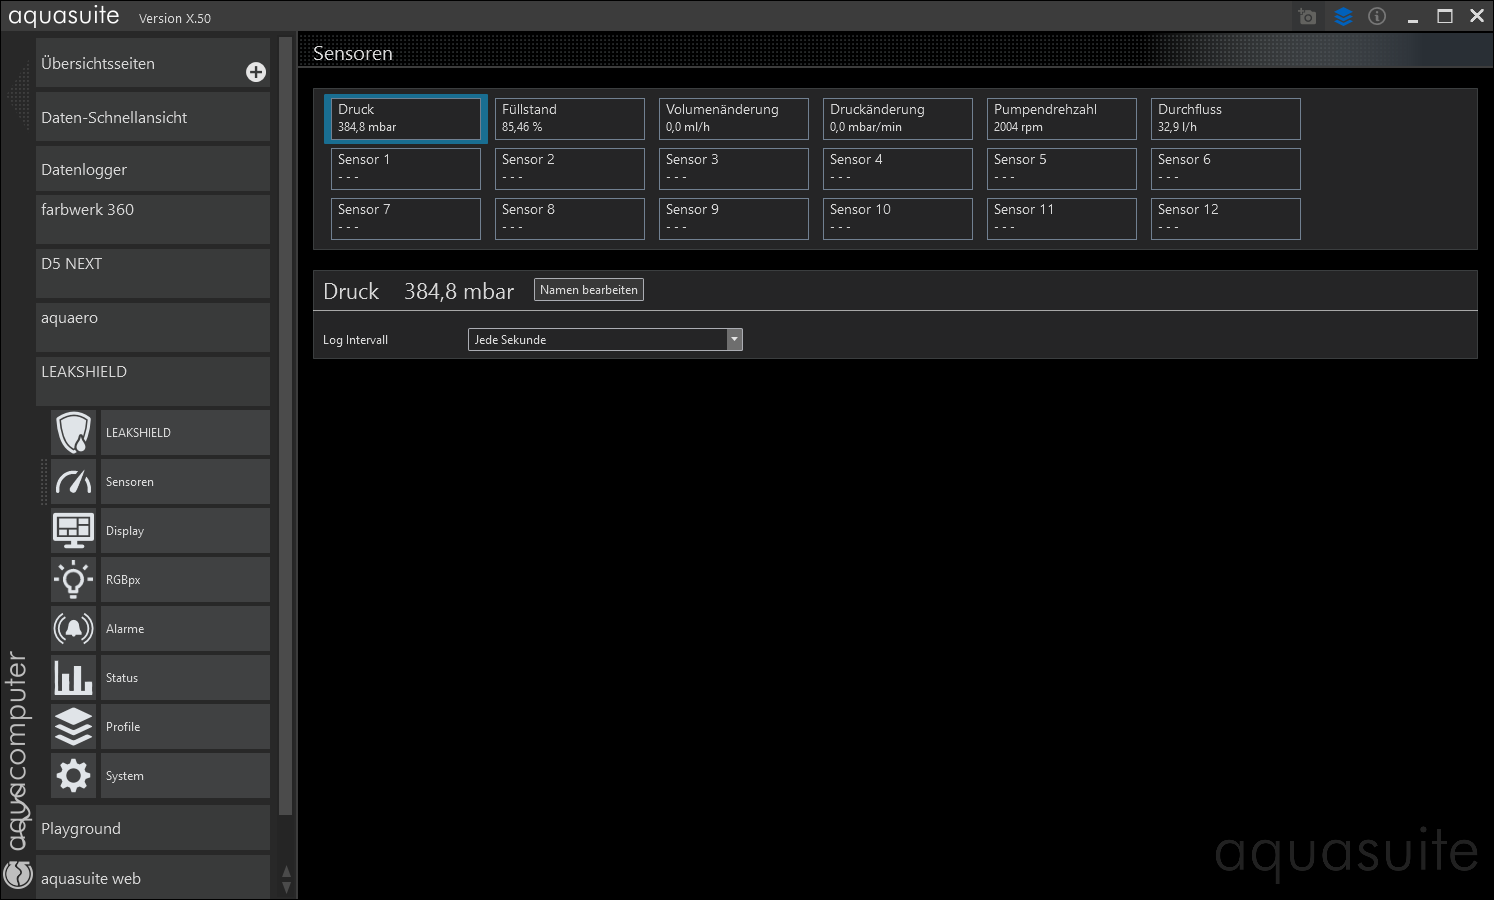Select the Sensor 1 tile

pyautogui.click(x=406, y=169)
